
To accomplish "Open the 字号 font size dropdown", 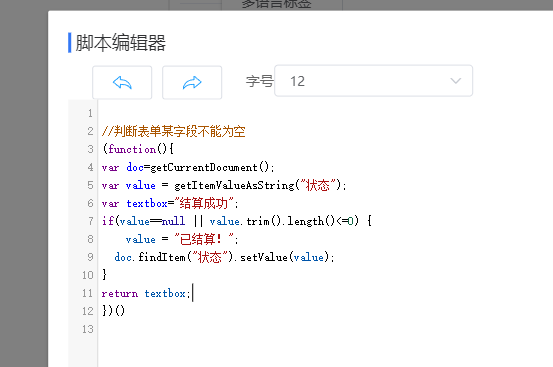I will pos(373,81).
